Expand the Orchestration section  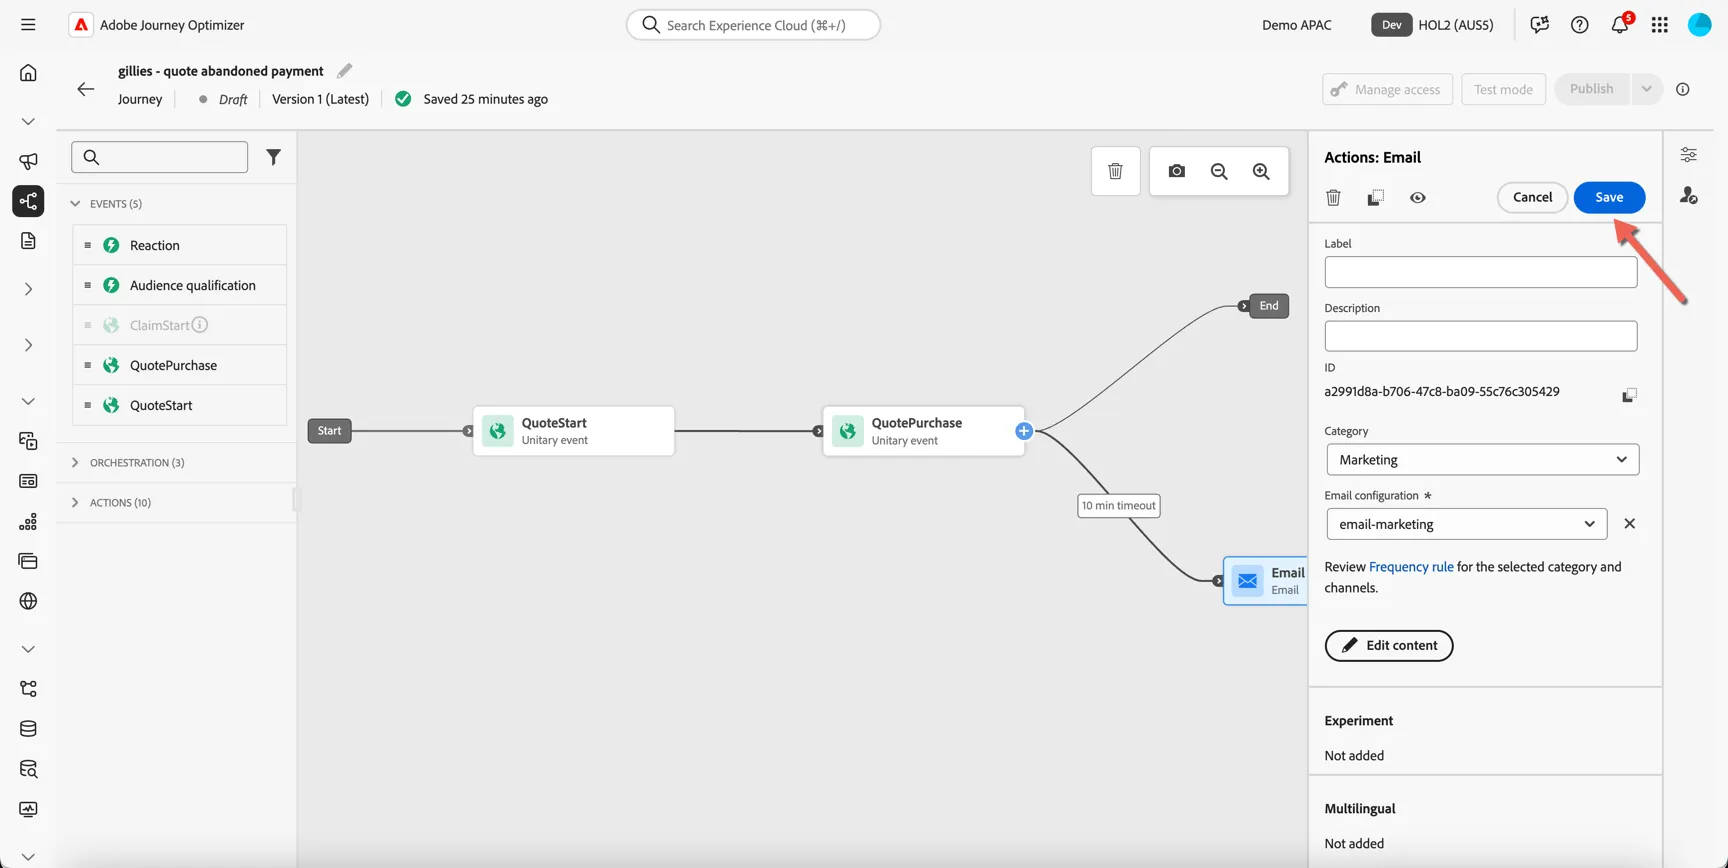point(75,463)
